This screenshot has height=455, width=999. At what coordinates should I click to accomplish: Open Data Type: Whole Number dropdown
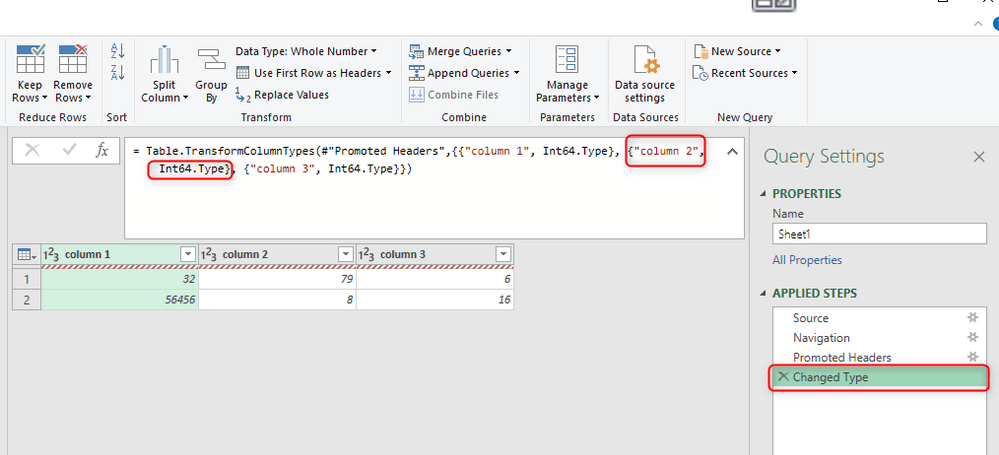pos(306,51)
